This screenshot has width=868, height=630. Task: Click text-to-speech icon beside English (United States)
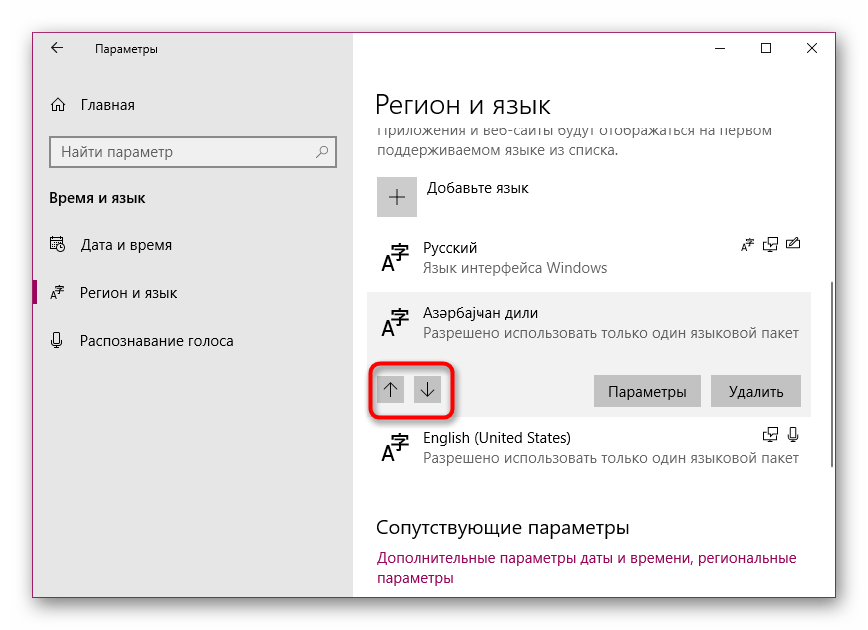pyautogui.click(x=770, y=435)
